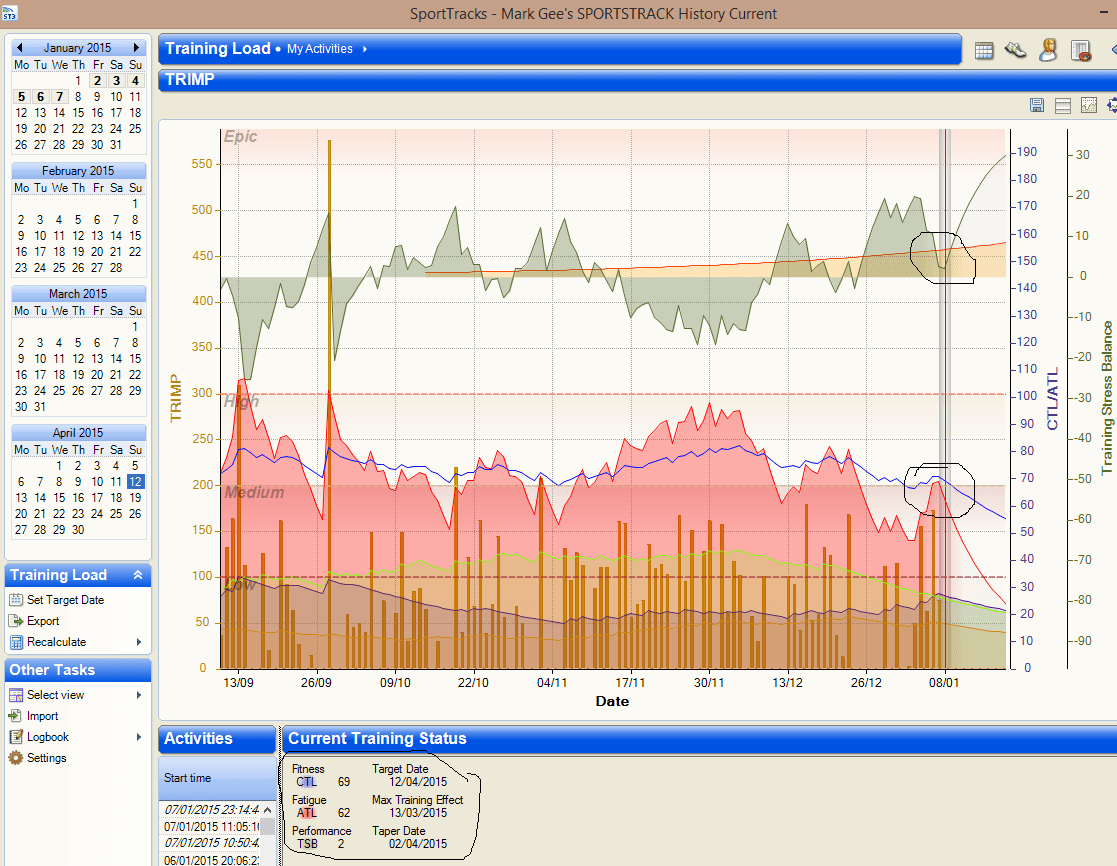Select April 12 in the calendar
Image resolution: width=1117 pixels, height=866 pixels.
[136, 481]
